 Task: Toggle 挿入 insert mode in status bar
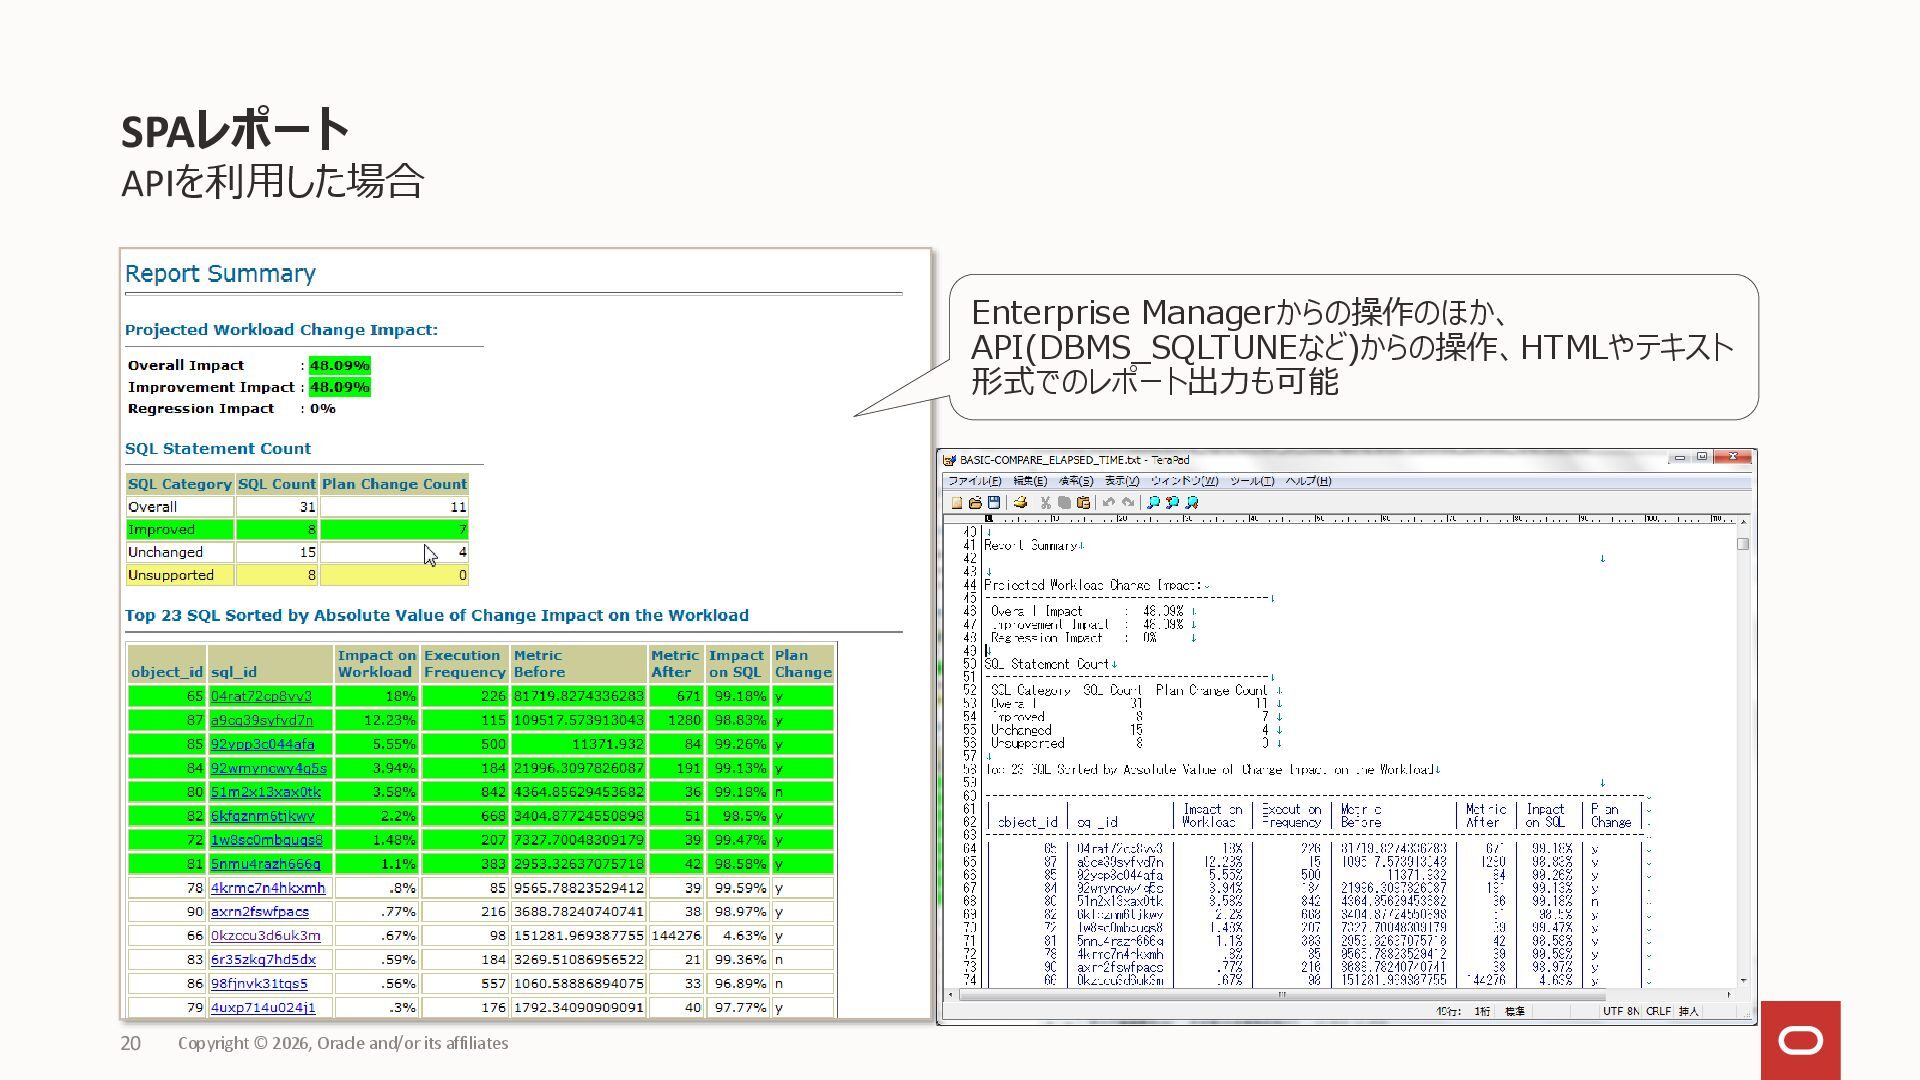(1689, 1011)
